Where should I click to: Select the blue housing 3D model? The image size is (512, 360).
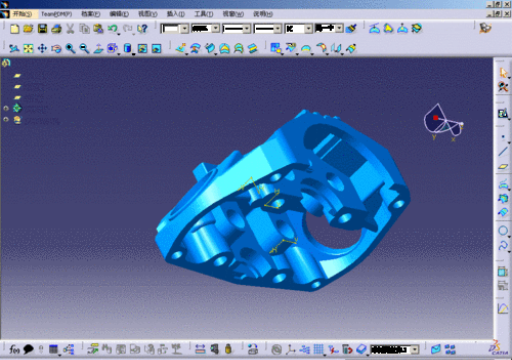(x=283, y=202)
